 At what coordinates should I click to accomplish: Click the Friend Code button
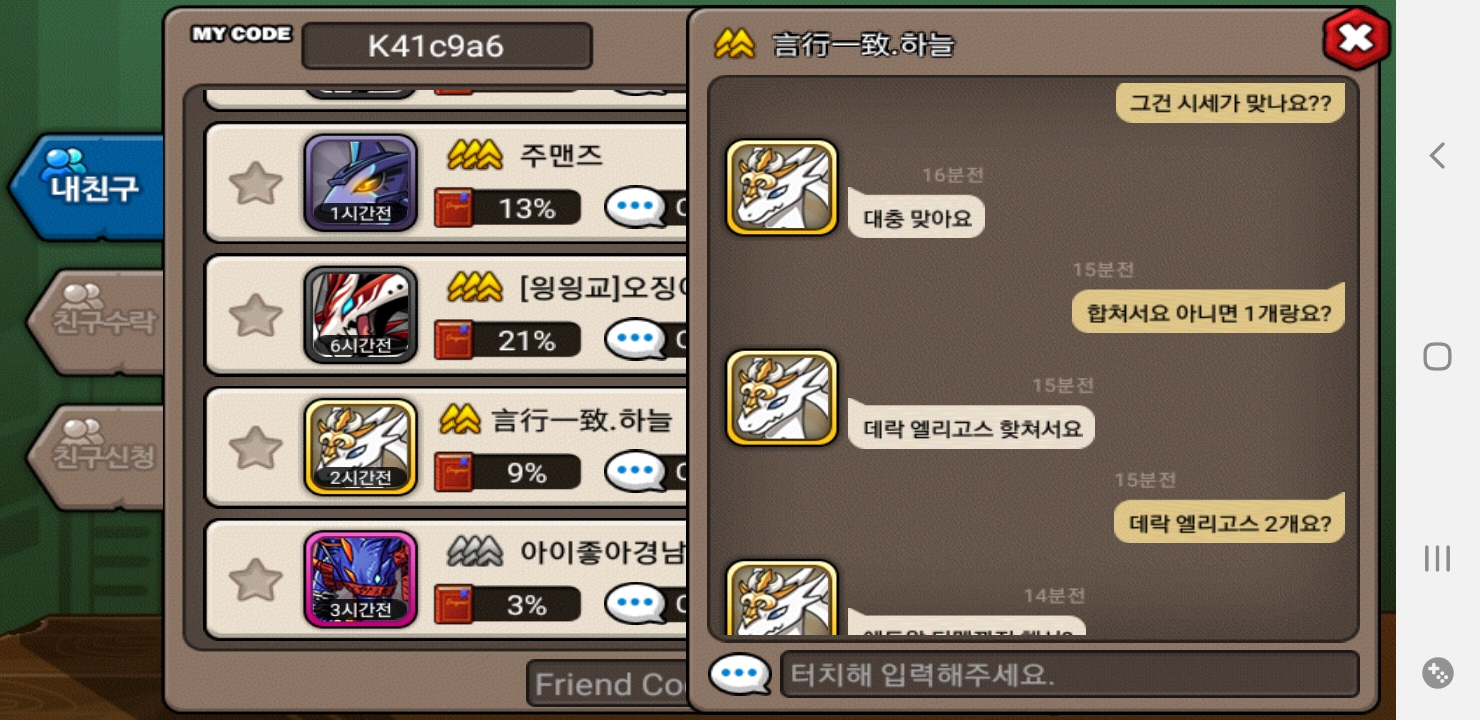(x=608, y=684)
